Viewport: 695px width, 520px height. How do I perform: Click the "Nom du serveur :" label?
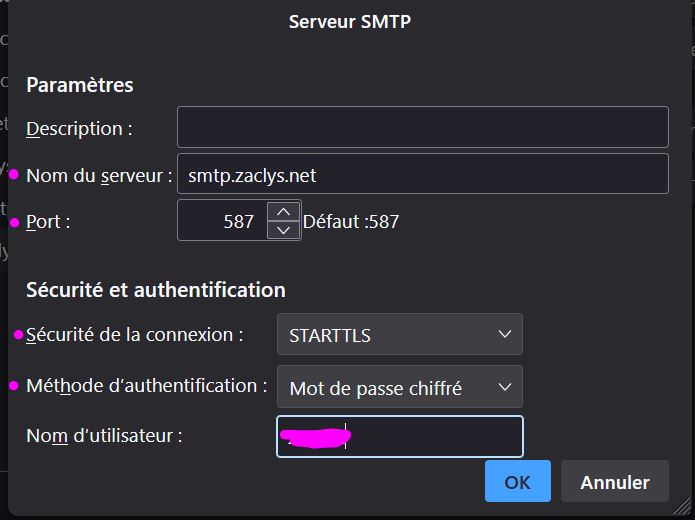click(x=99, y=176)
